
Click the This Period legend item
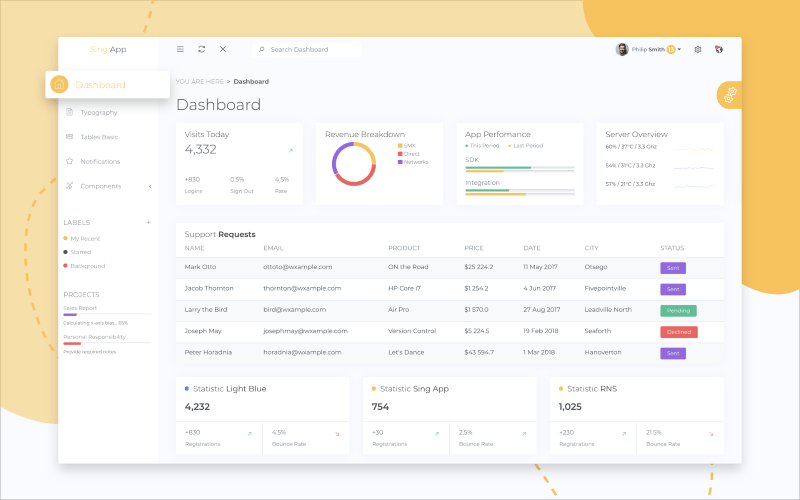pos(482,146)
